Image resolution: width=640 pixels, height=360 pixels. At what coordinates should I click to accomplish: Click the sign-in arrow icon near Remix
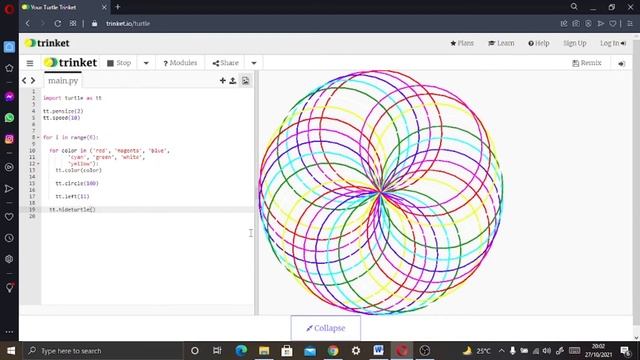coord(622,64)
